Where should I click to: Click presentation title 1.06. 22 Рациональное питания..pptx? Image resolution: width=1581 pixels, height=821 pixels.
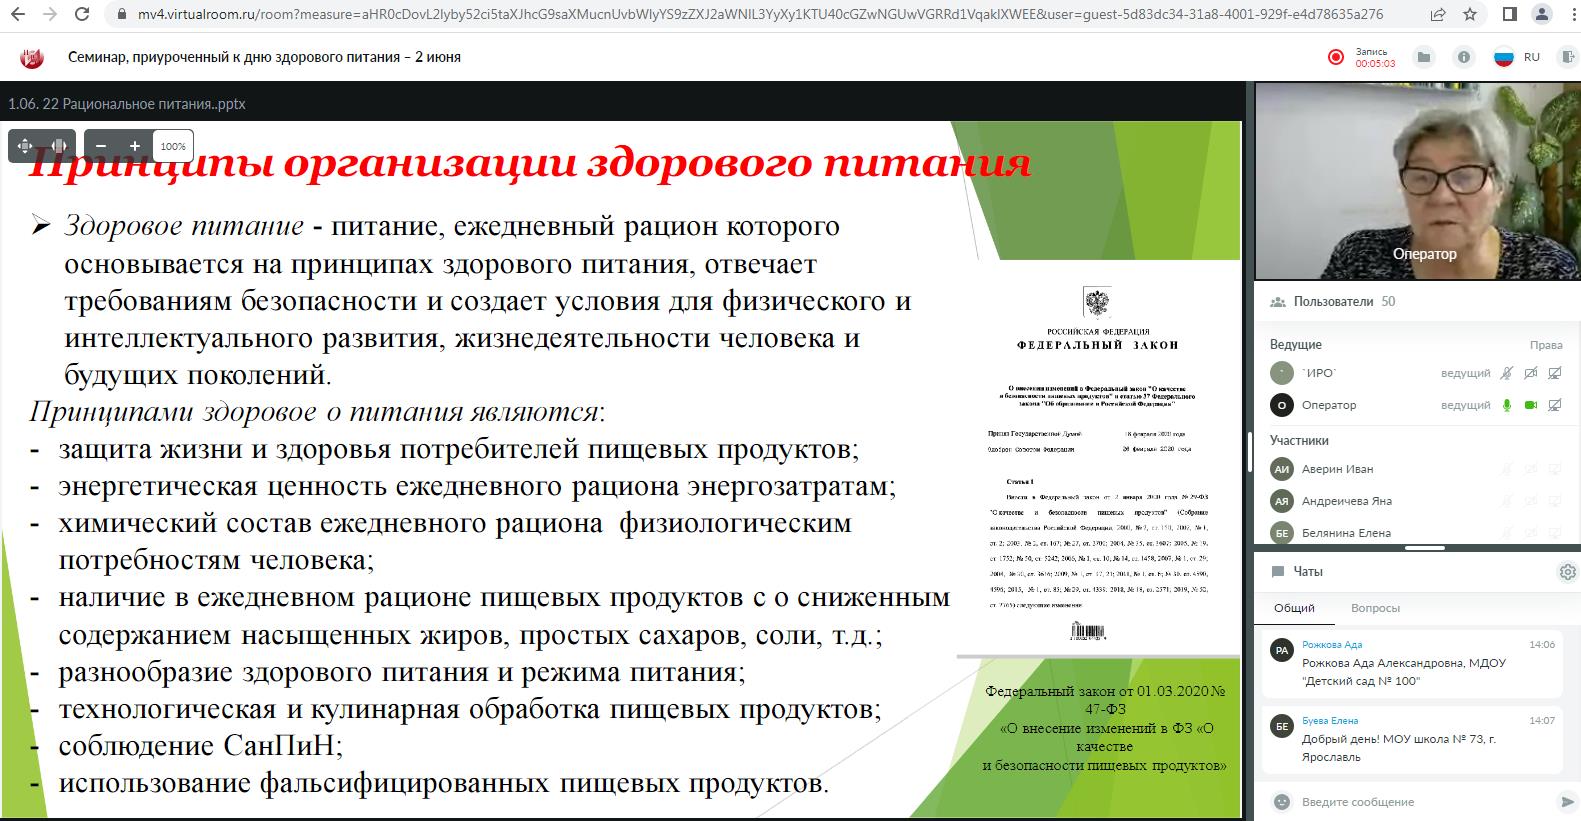pos(127,104)
